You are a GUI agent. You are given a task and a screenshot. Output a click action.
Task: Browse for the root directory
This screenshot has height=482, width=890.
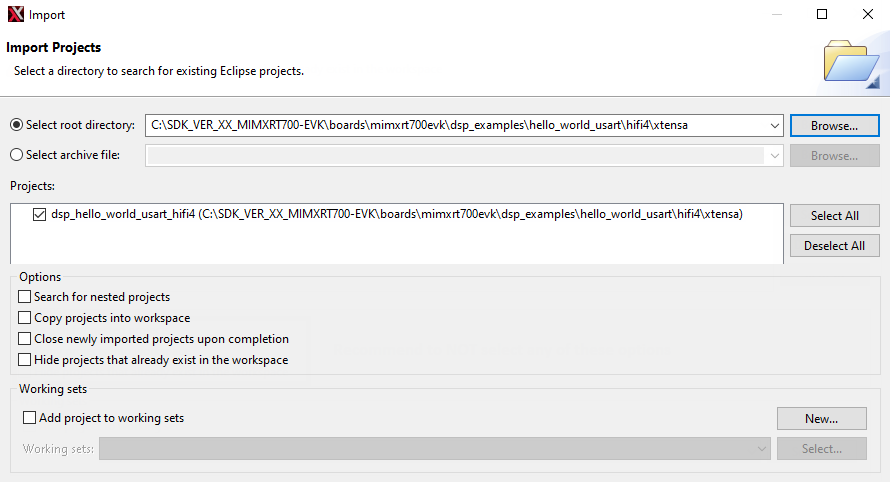click(x=834, y=126)
